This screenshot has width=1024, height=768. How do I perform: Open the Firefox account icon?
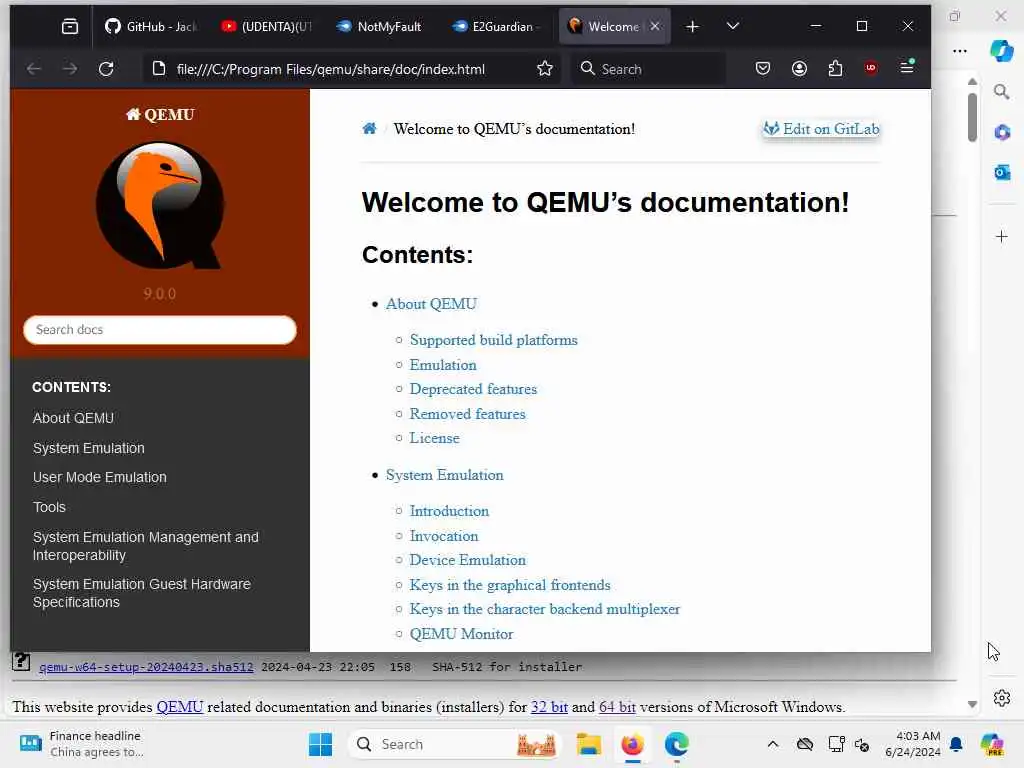pyautogui.click(x=799, y=68)
